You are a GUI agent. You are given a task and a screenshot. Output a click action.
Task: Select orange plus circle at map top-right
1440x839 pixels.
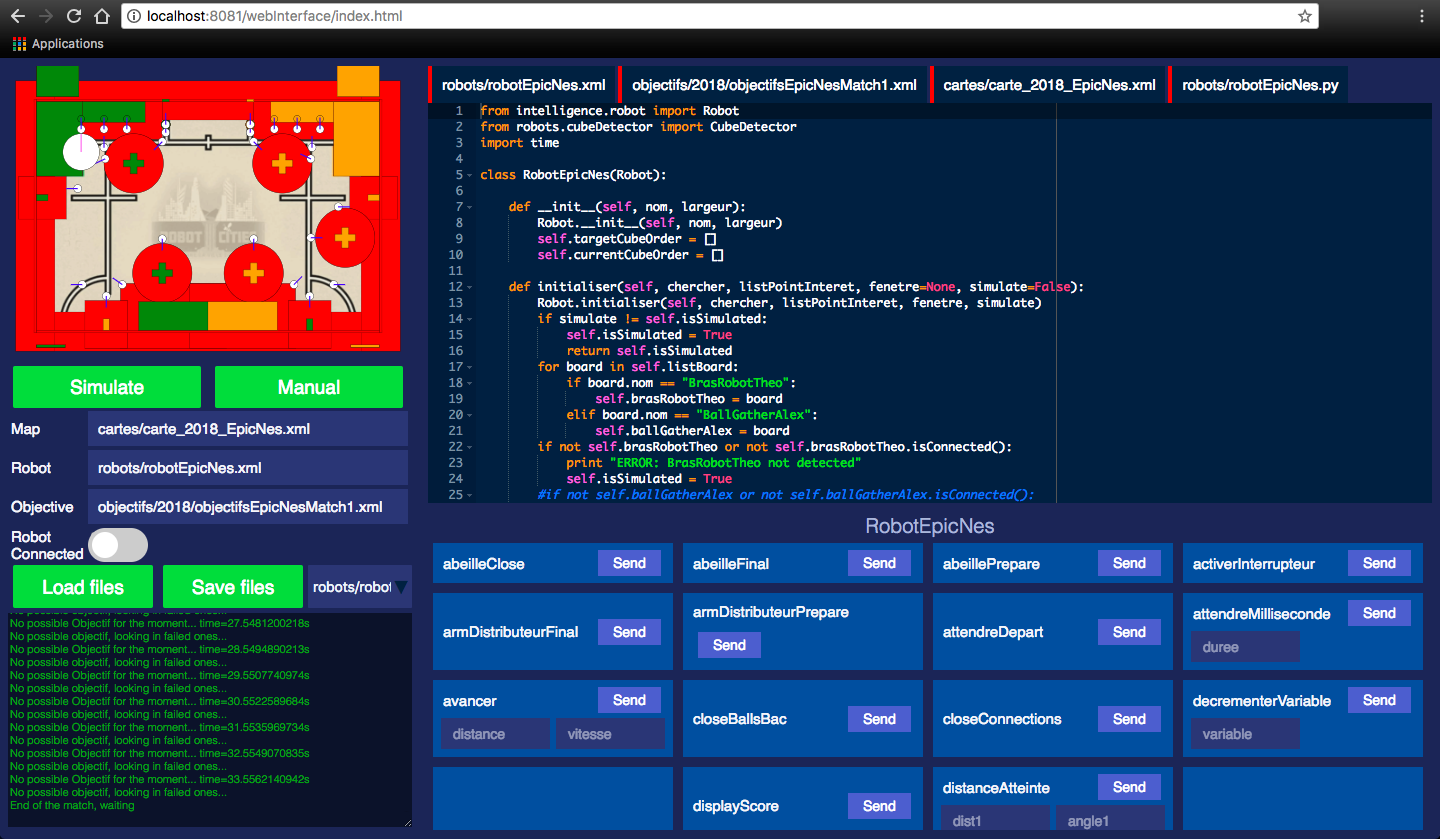282,162
